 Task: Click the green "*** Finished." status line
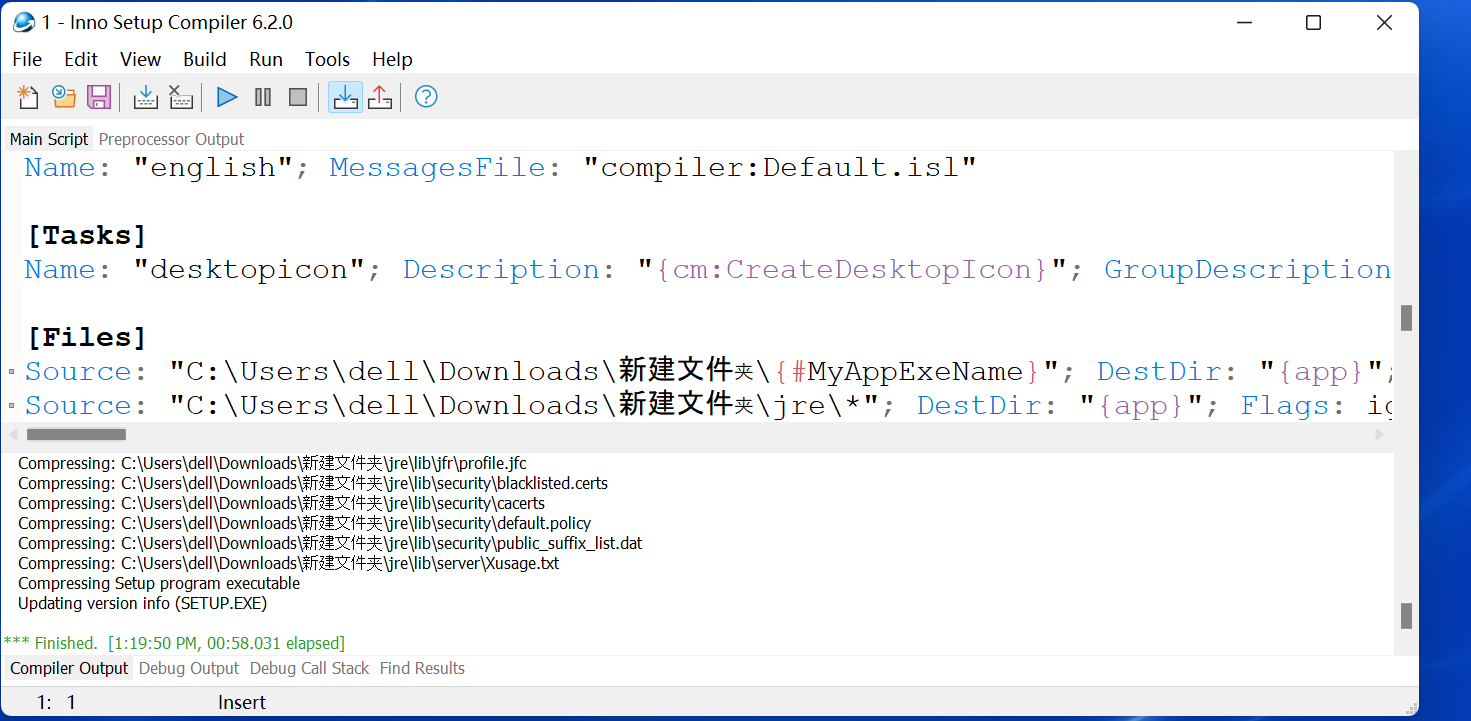pyautogui.click(x=174, y=643)
